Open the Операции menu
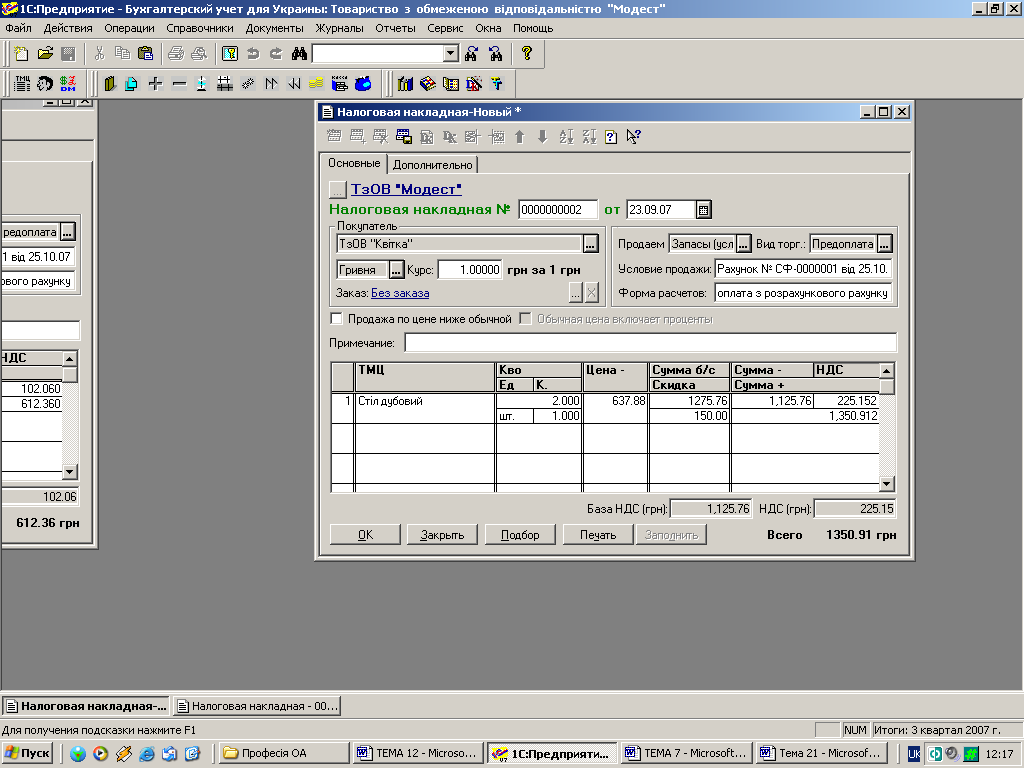1024x768 pixels. [x=129, y=28]
